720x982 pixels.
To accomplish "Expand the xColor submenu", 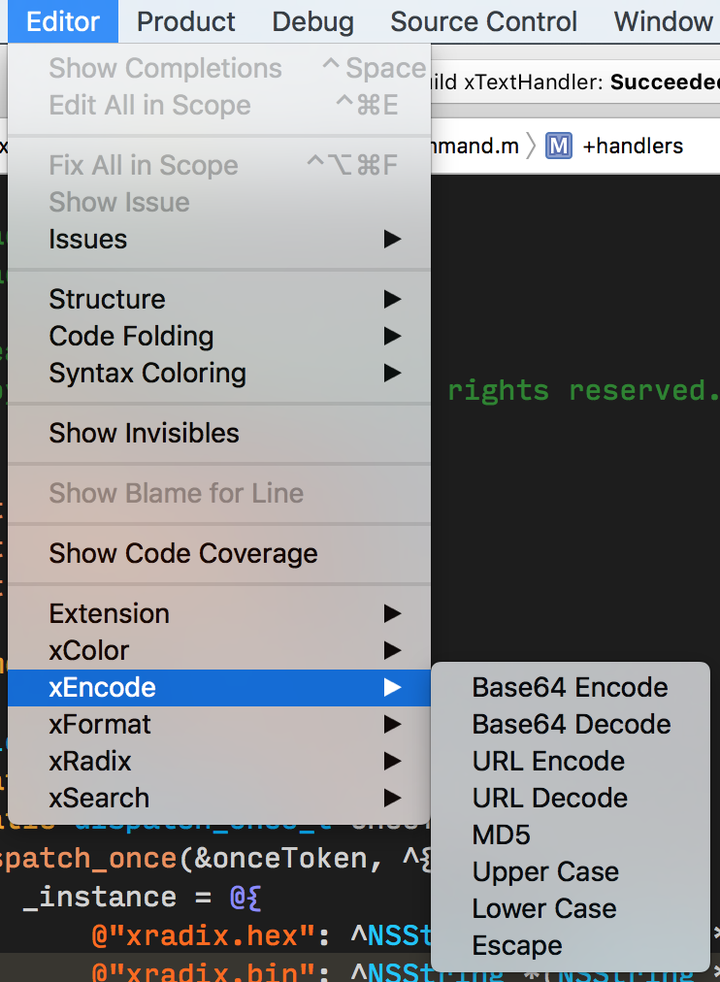I will pos(219,651).
